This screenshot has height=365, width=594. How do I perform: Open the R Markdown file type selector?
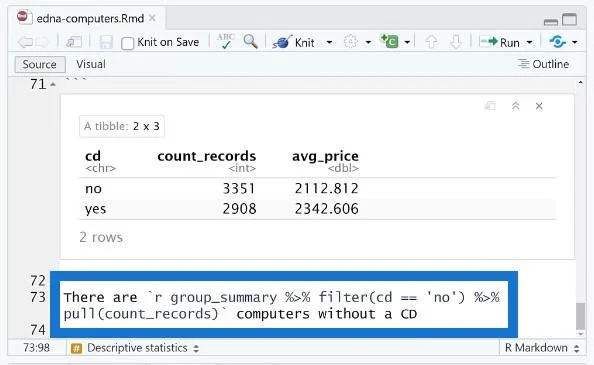pos(542,348)
